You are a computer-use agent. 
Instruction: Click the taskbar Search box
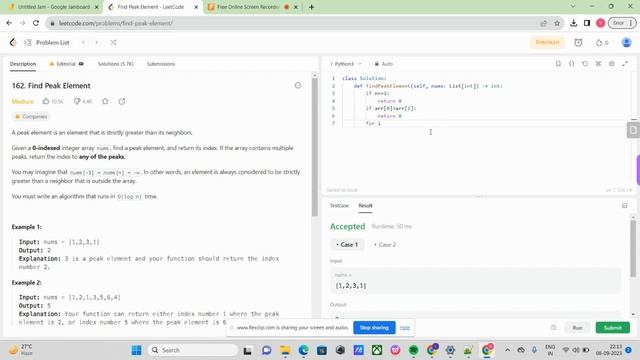pyautogui.click(x=193, y=350)
